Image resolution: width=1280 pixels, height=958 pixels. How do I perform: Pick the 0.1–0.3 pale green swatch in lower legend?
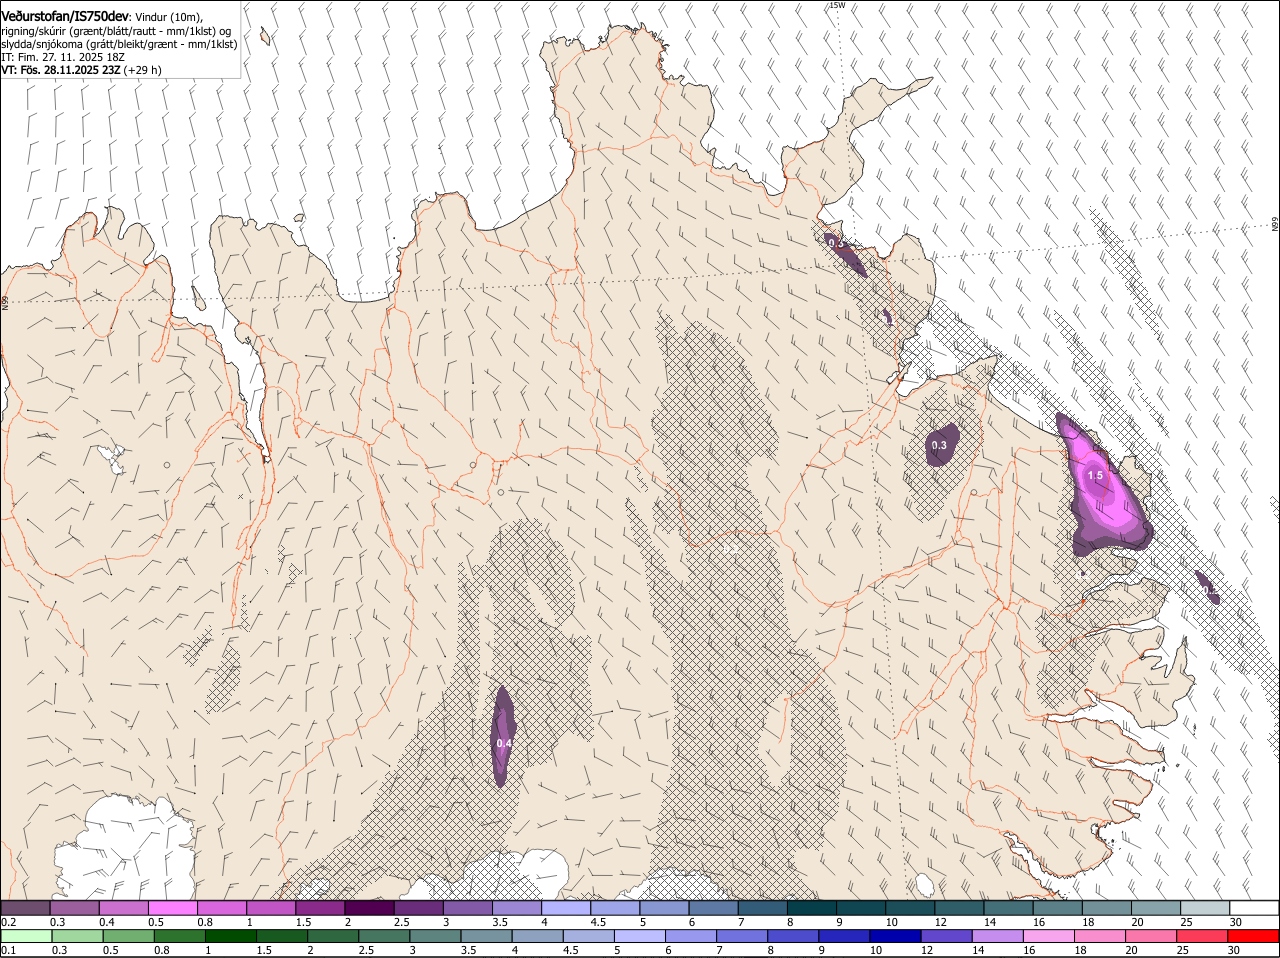(26, 936)
